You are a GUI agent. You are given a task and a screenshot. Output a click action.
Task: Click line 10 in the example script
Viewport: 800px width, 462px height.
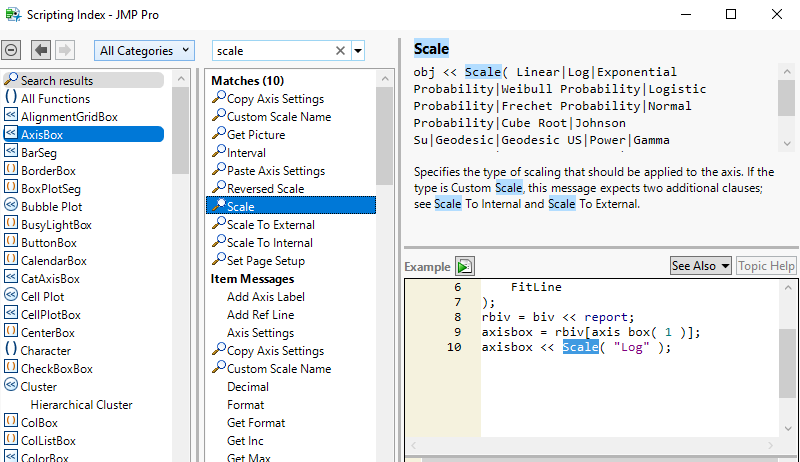(x=577, y=347)
